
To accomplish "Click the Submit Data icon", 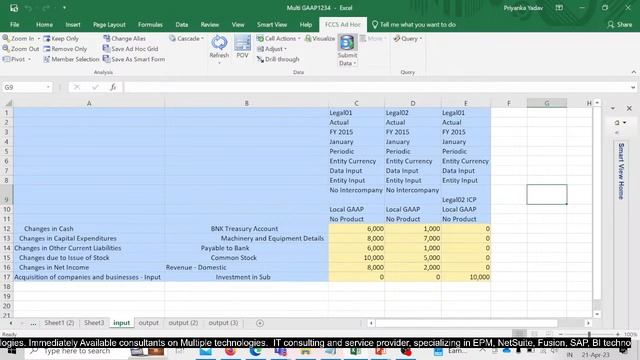I will click(347, 43).
